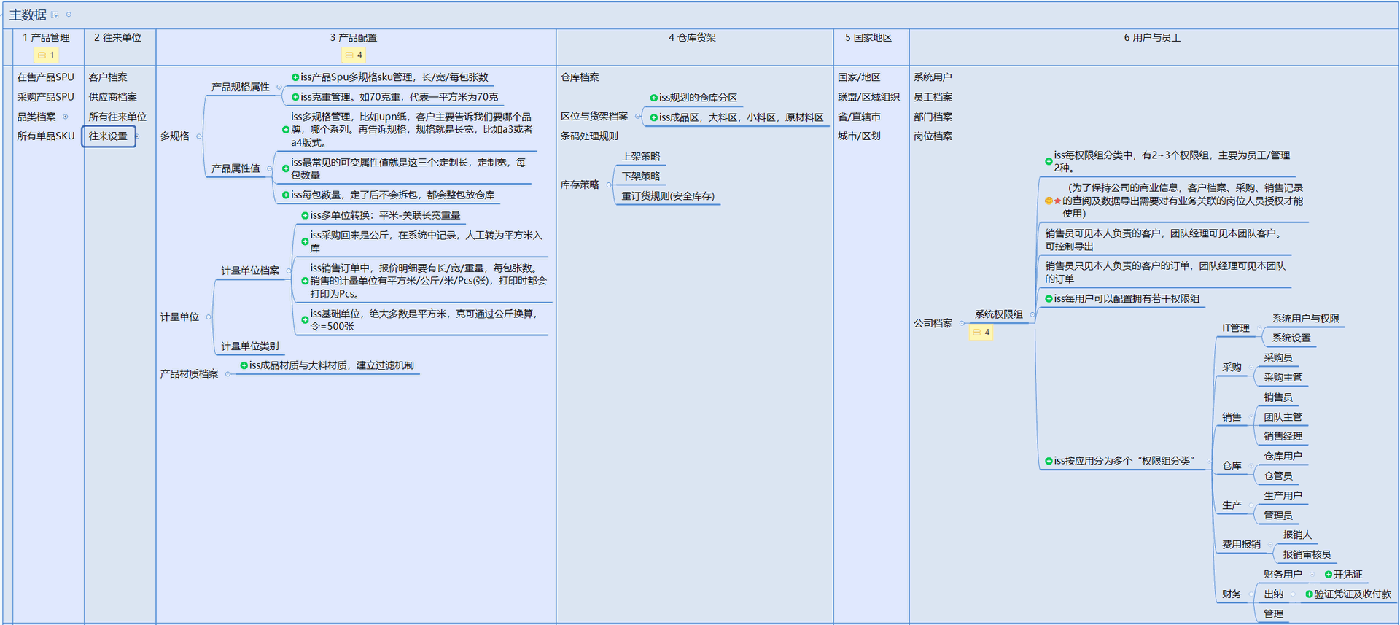1400x625 pixels.
Task: Click the green icon before 开发票 node
Action: pos(1328,575)
